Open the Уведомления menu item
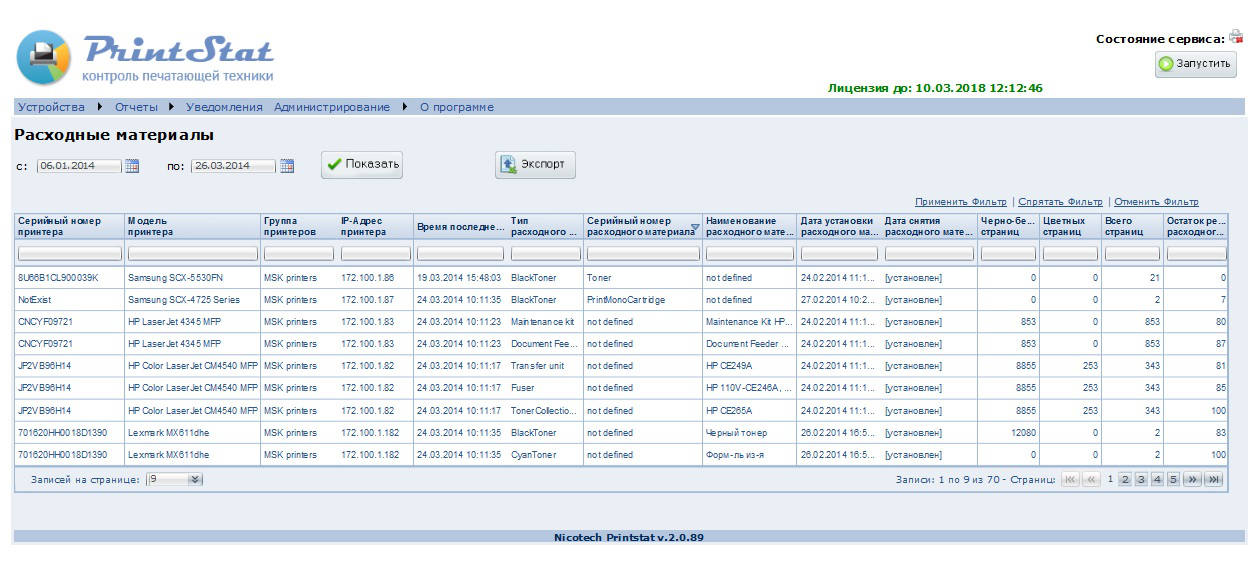1259x565 pixels. click(224, 107)
